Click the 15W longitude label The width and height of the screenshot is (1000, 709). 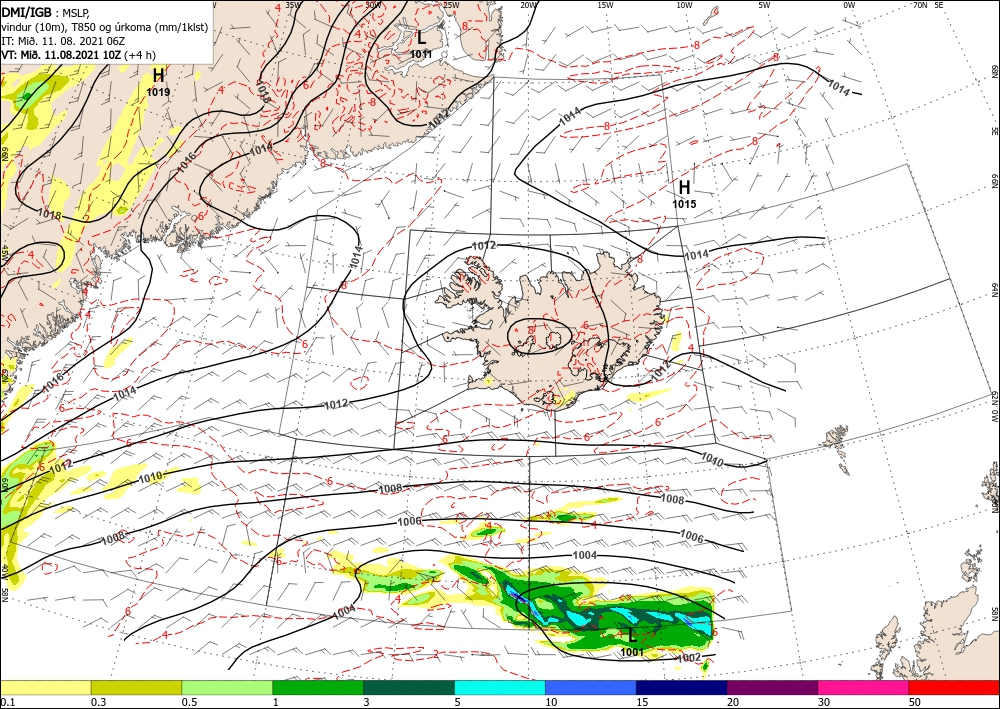606,5
